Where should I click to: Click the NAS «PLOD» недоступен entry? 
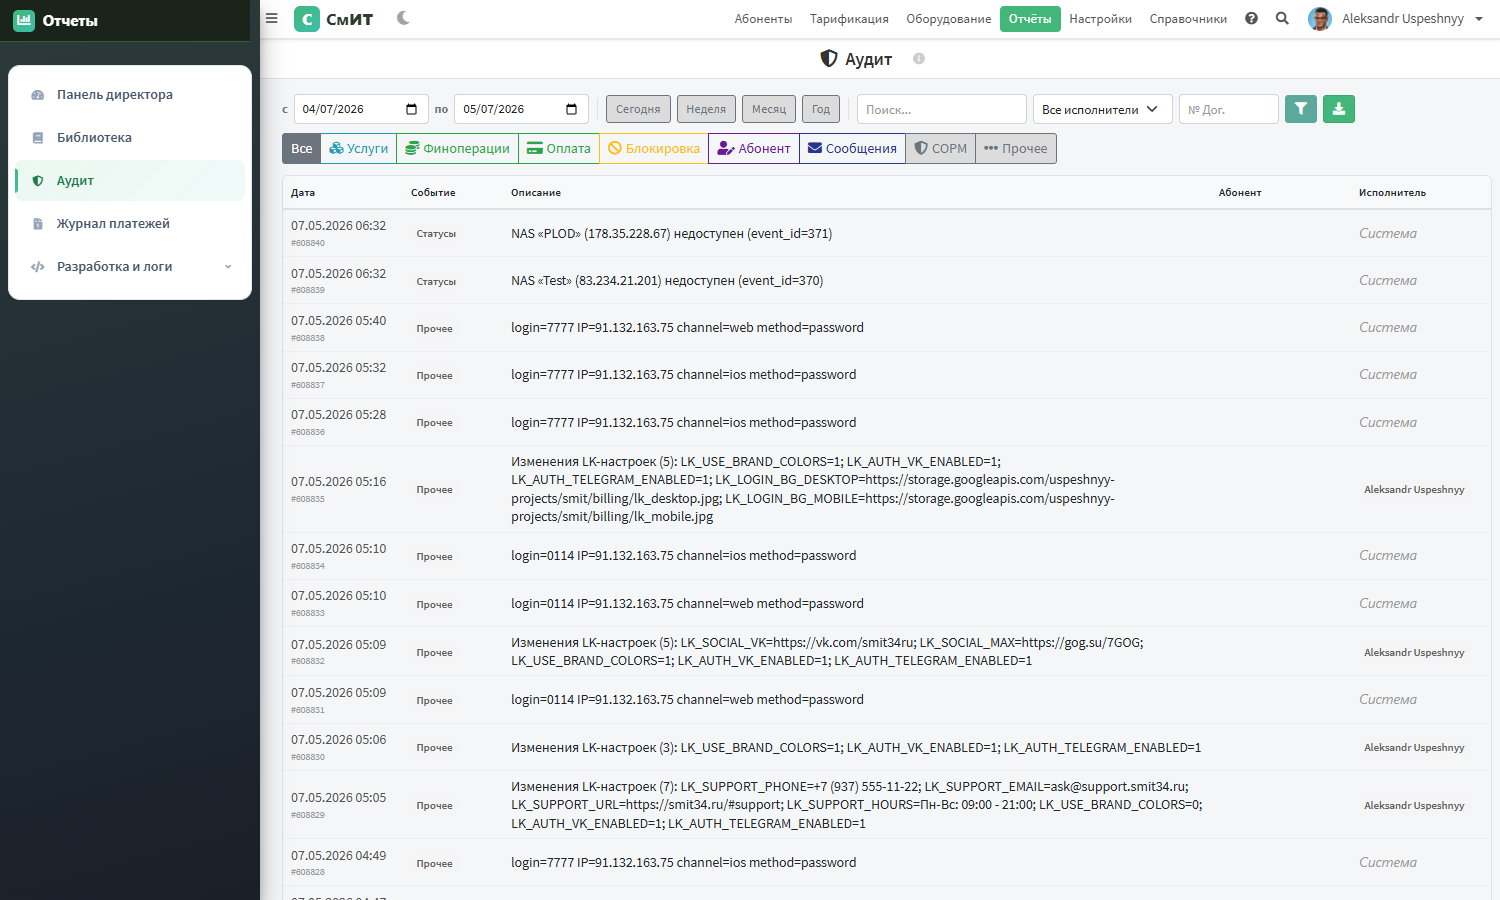coord(671,234)
